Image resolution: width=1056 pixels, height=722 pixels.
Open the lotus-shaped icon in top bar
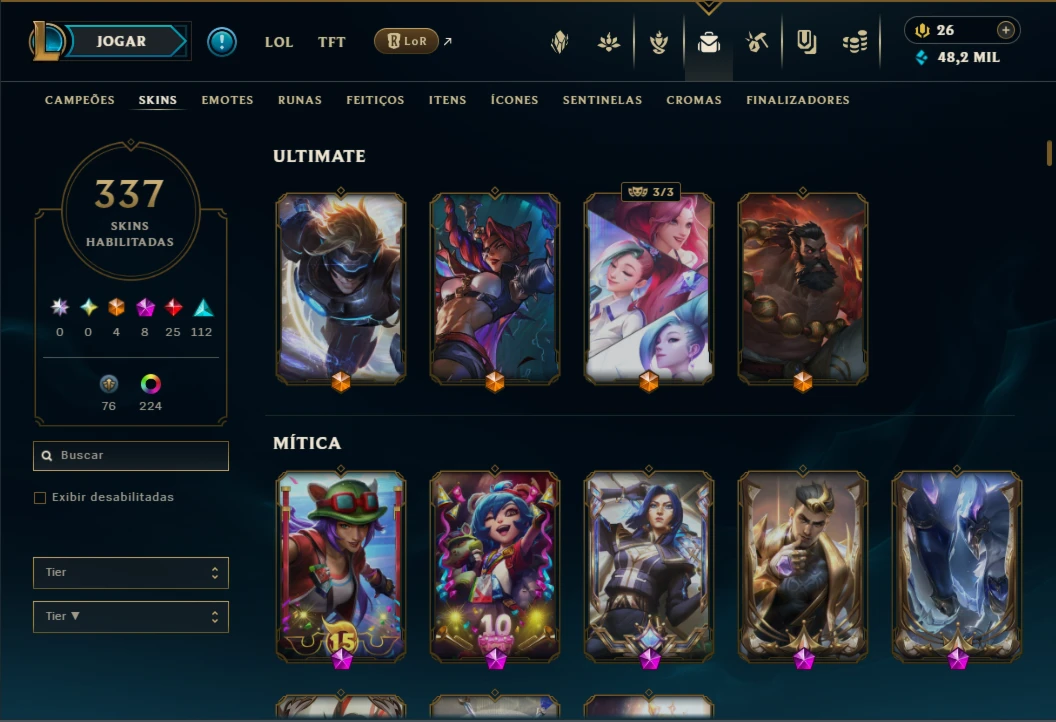click(x=609, y=42)
